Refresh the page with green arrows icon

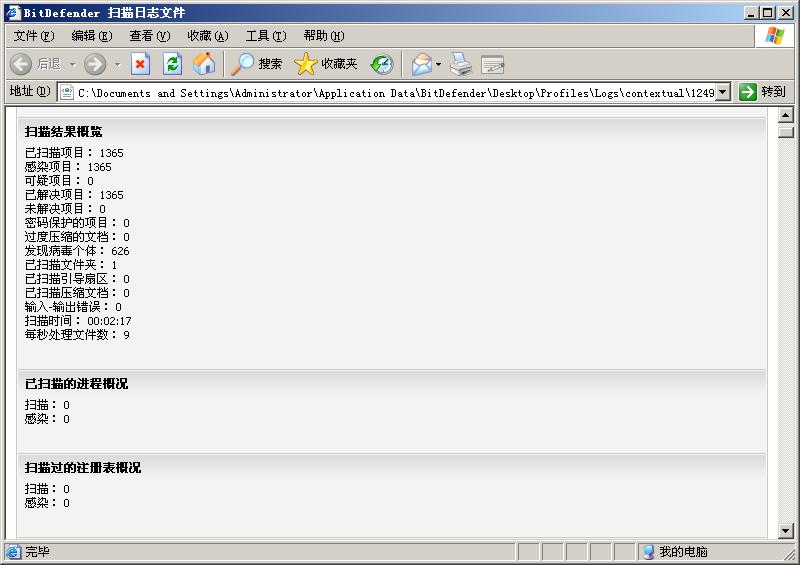pos(172,64)
